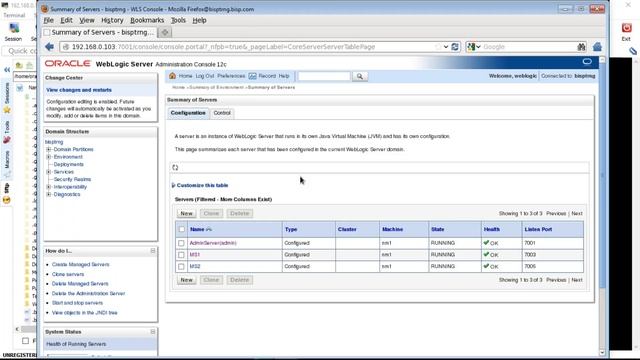Expand the Interoperability tree node
640x360 pixels.
tap(49, 187)
